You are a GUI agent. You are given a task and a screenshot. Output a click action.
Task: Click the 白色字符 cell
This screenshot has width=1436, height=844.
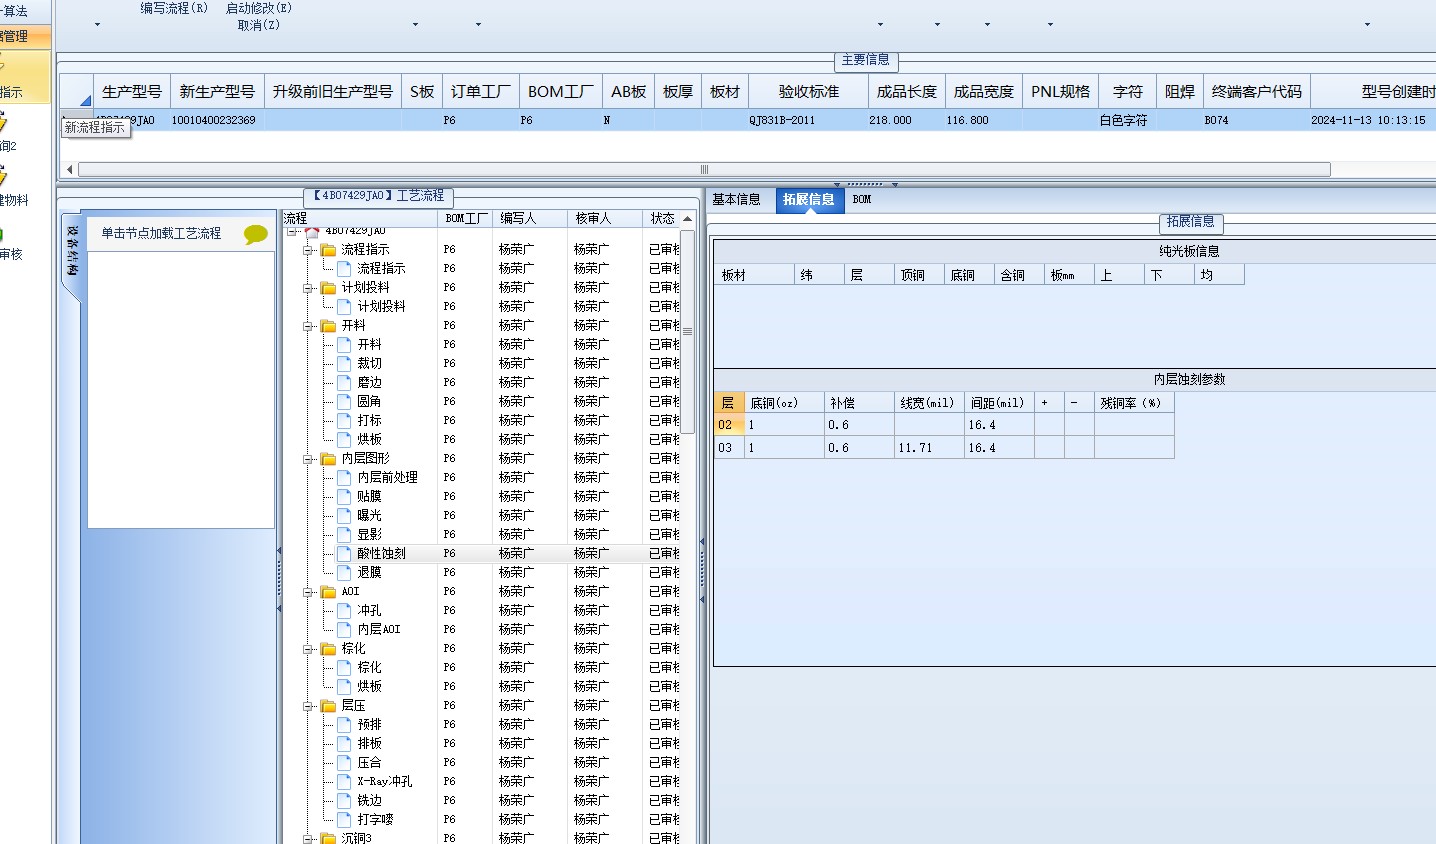1127,120
